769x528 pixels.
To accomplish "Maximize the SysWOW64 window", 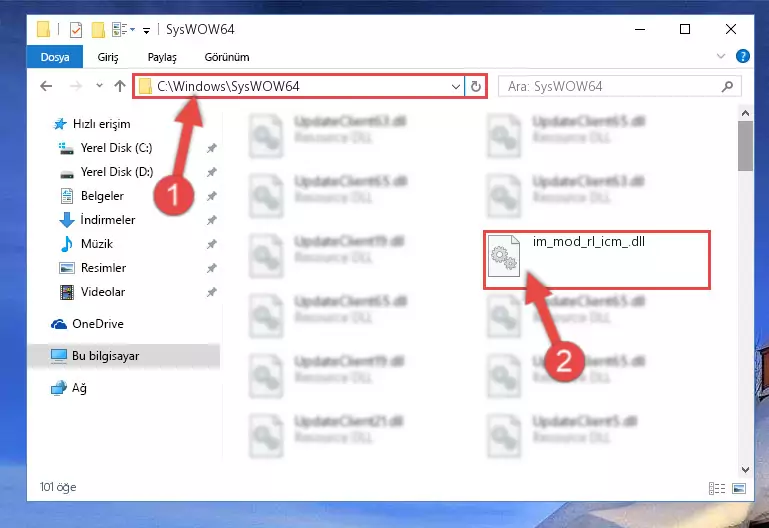I will (685, 29).
